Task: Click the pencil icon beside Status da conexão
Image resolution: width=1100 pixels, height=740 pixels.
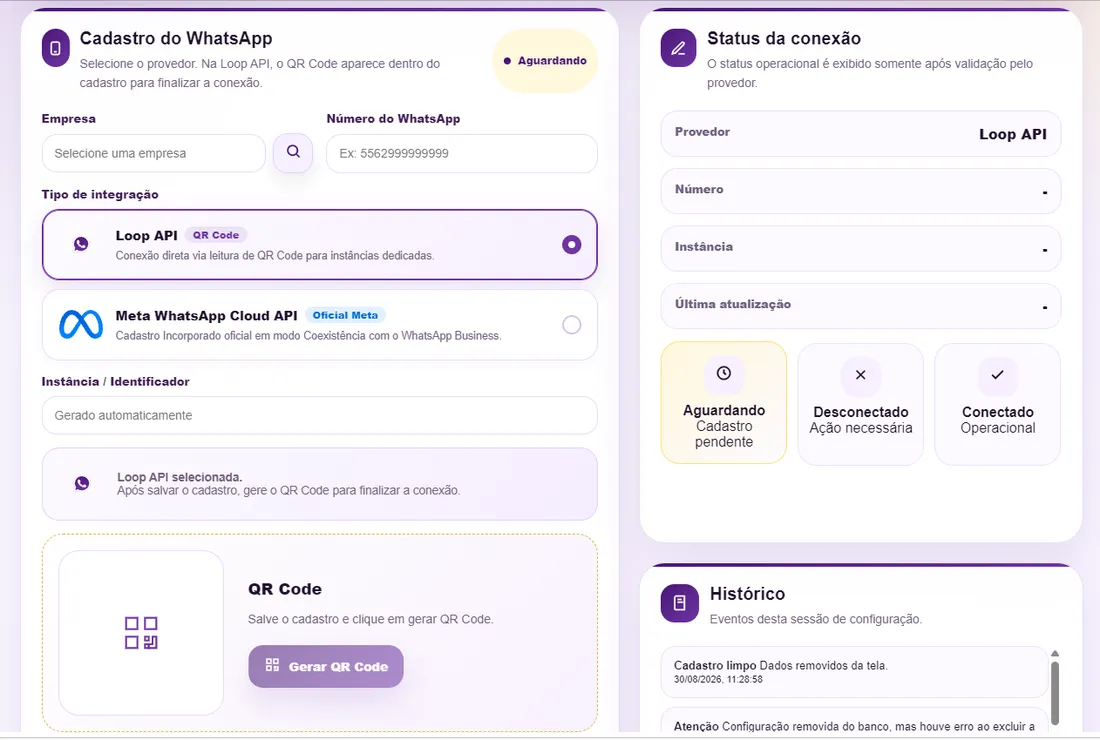Action: point(678,48)
